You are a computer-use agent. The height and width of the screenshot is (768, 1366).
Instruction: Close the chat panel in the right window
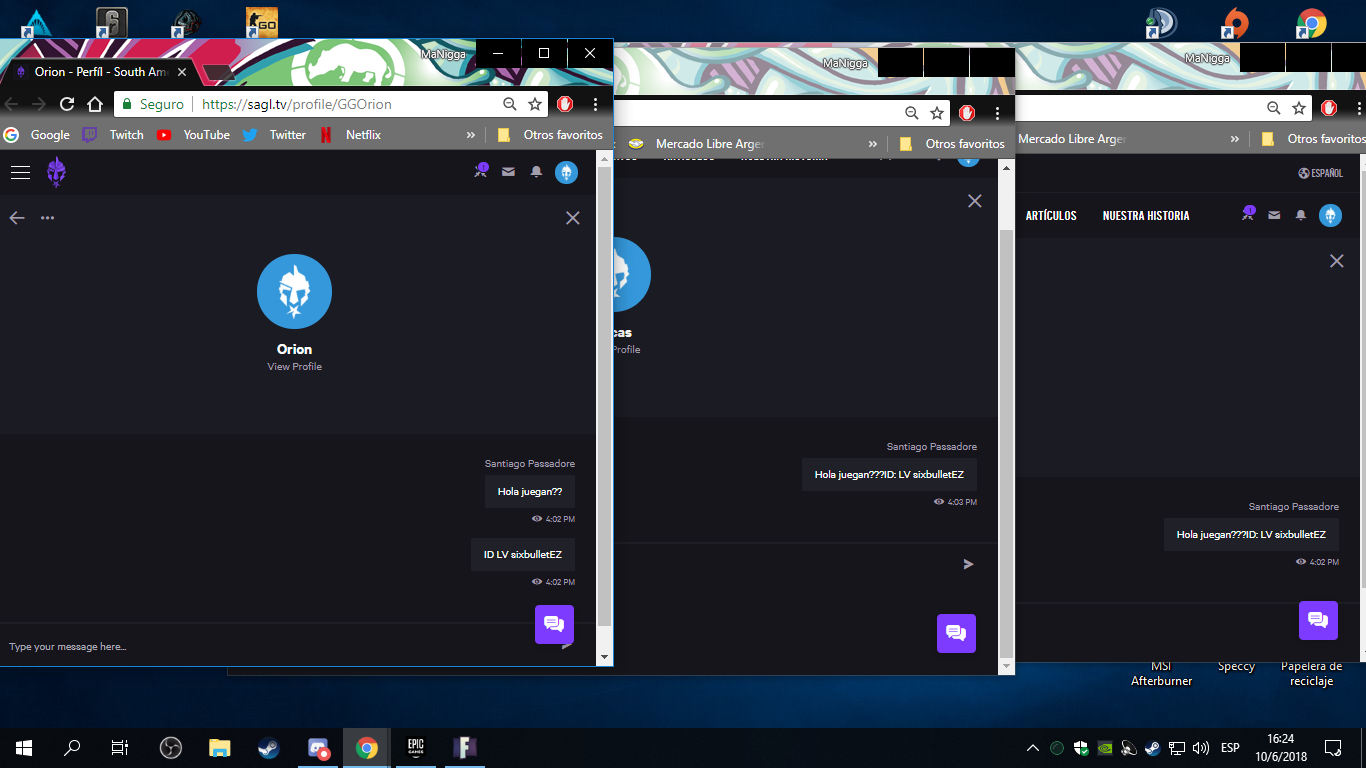[x=1337, y=261]
